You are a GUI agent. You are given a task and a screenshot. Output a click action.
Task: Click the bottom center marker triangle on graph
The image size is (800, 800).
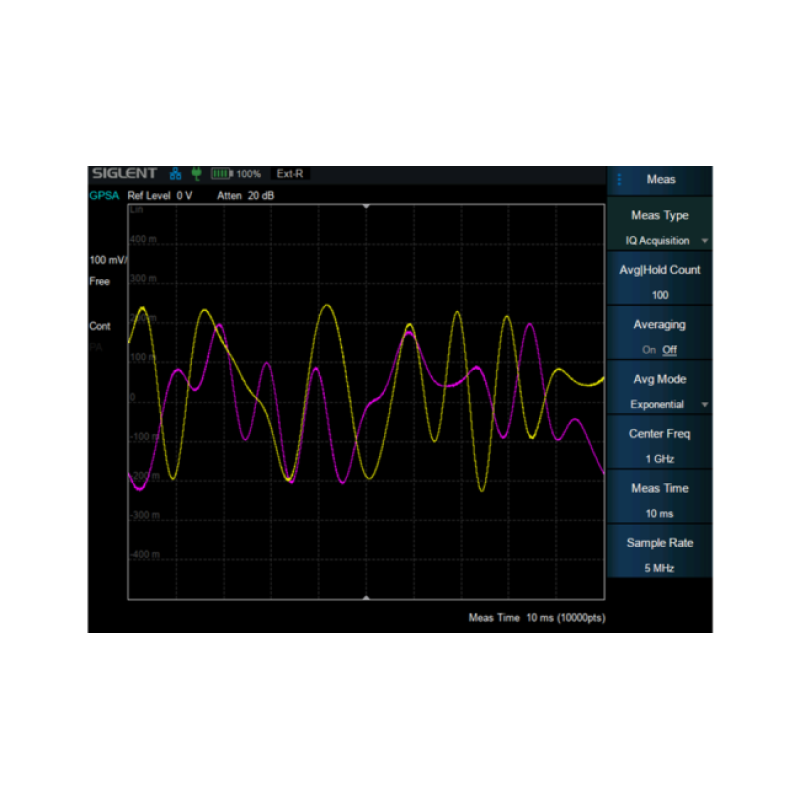(366, 598)
